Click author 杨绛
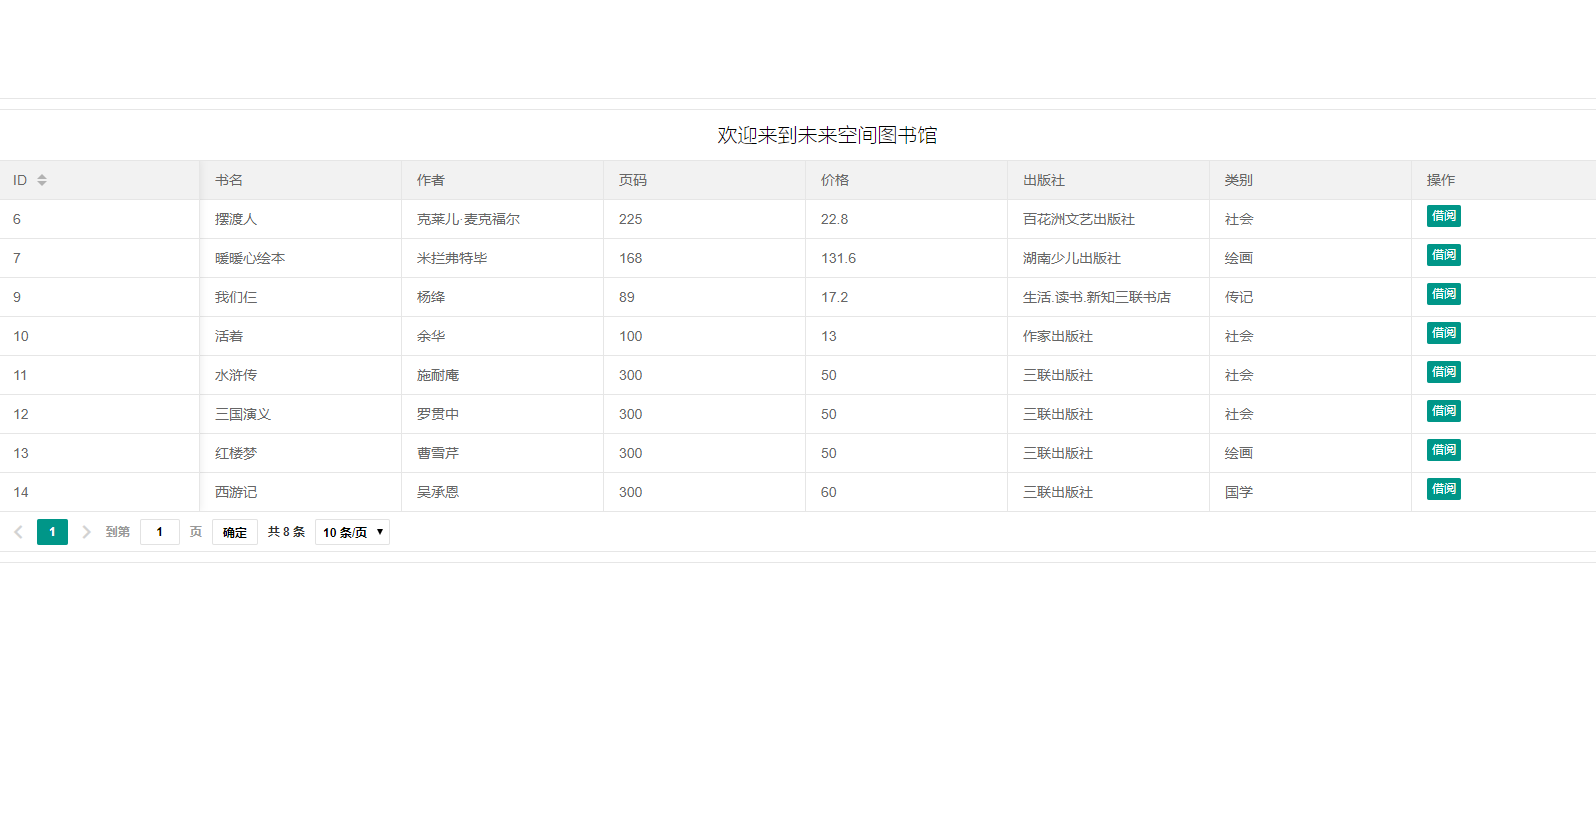 pyautogui.click(x=431, y=297)
